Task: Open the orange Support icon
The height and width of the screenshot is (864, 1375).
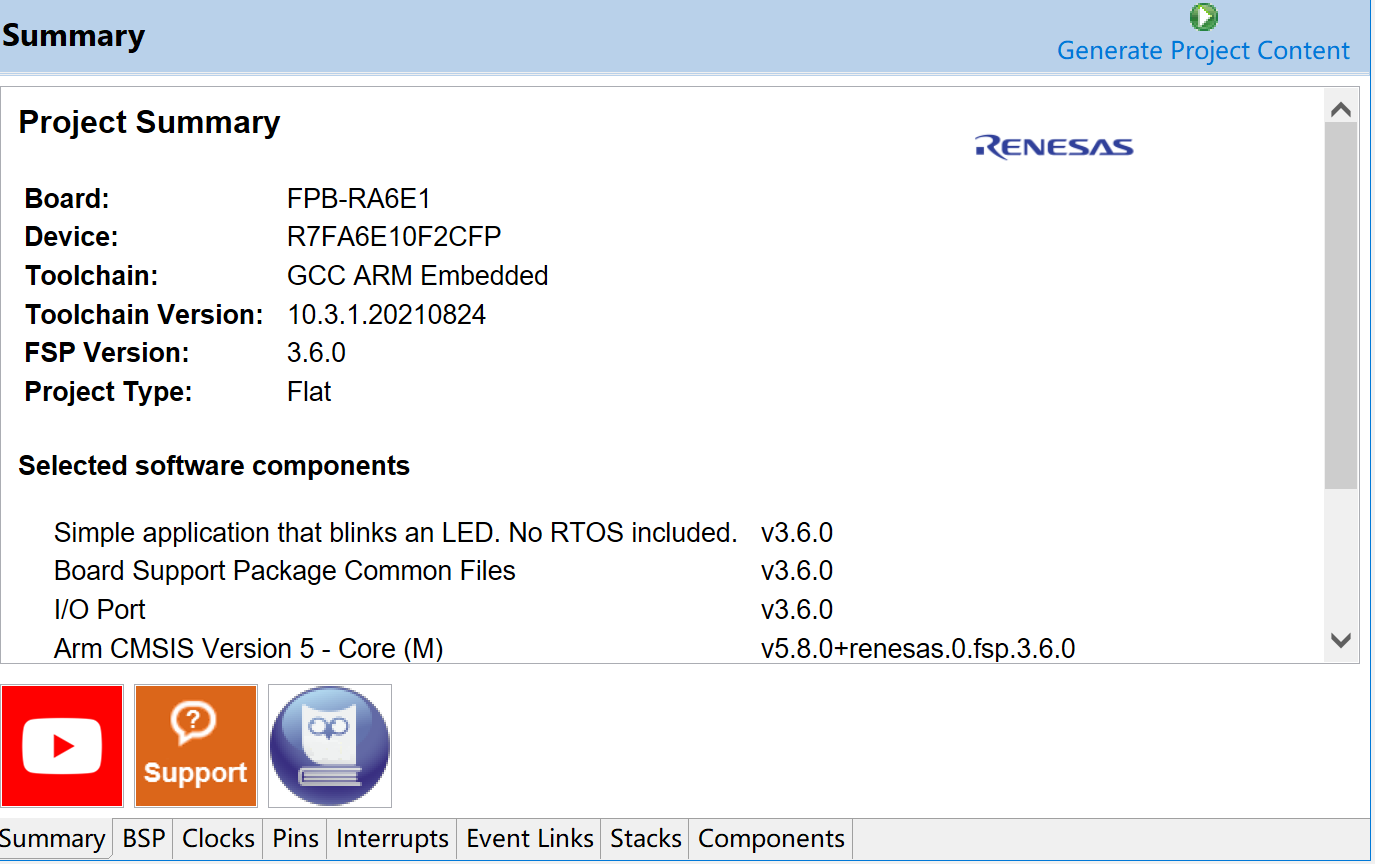Action: pos(196,746)
